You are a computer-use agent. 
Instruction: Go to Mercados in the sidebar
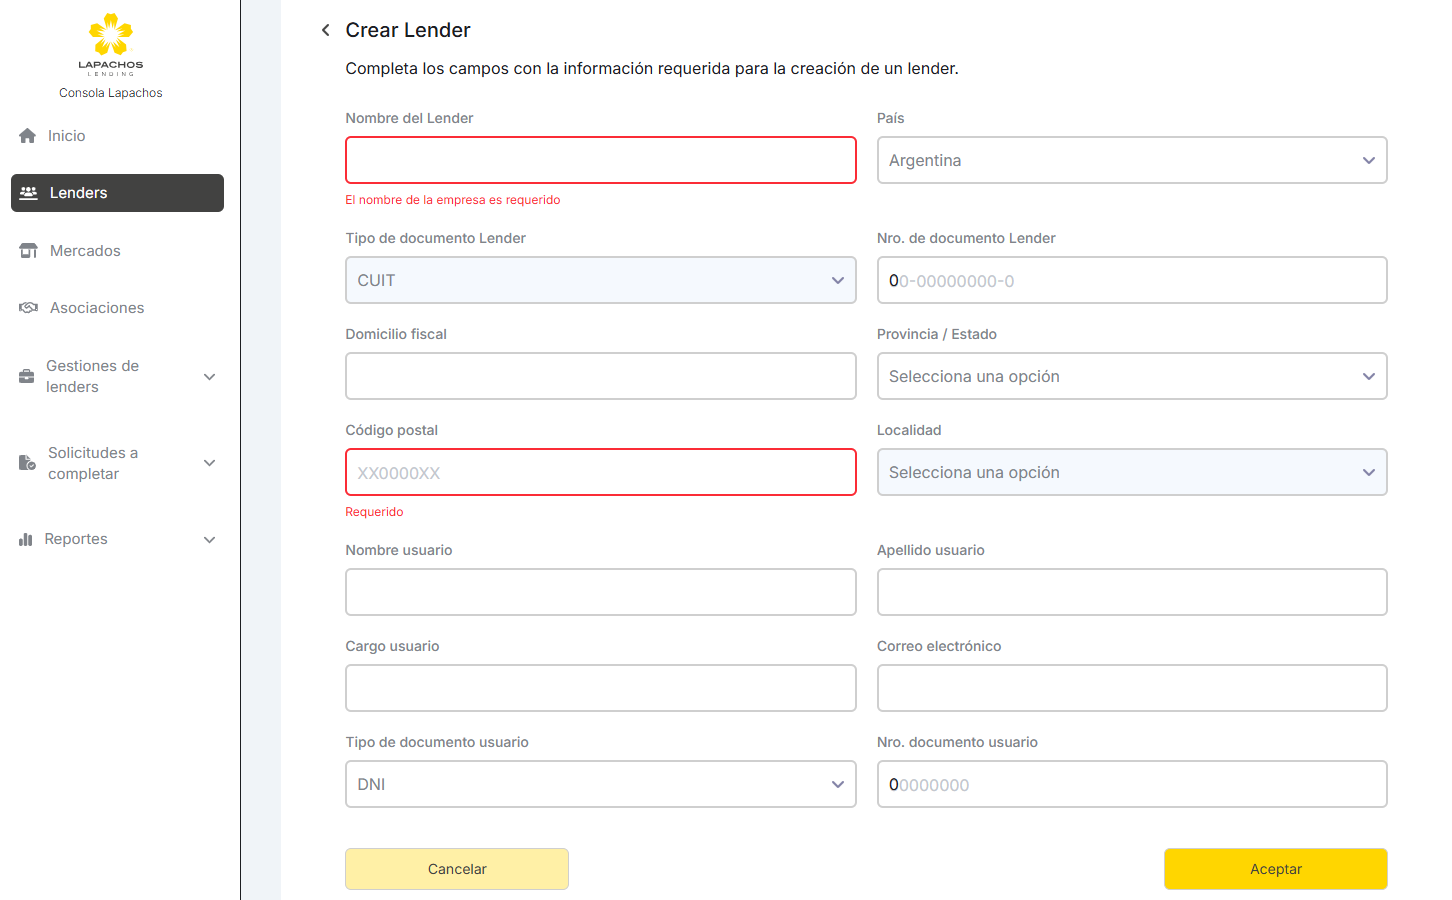click(x=85, y=251)
